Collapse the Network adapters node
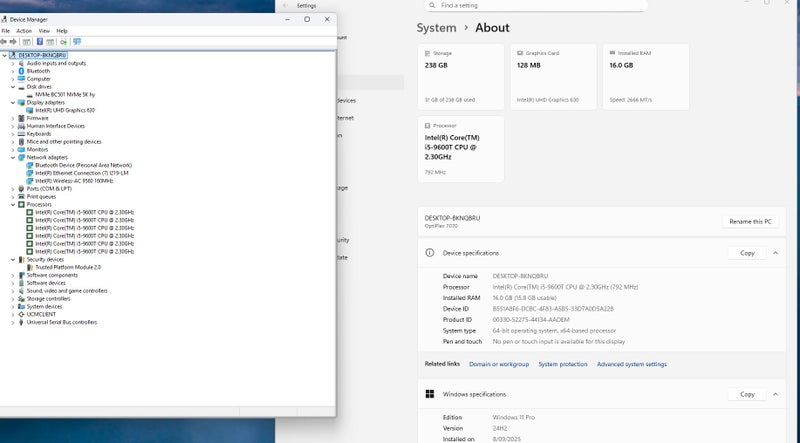The height and width of the screenshot is (443, 800). [13, 157]
